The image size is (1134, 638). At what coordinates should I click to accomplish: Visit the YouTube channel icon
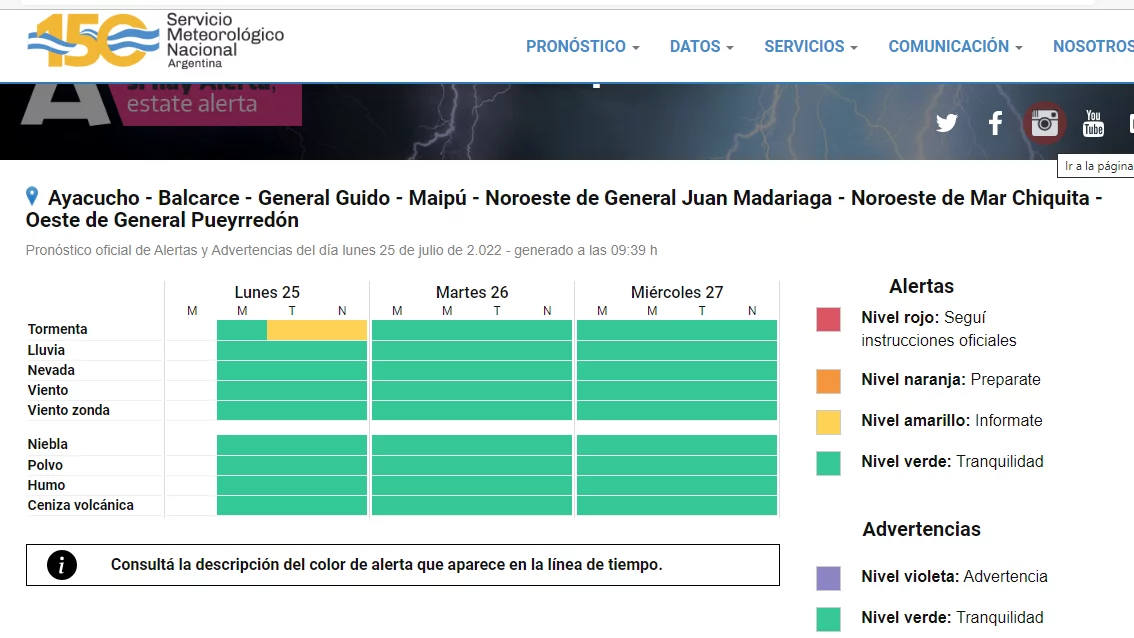(1093, 123)
